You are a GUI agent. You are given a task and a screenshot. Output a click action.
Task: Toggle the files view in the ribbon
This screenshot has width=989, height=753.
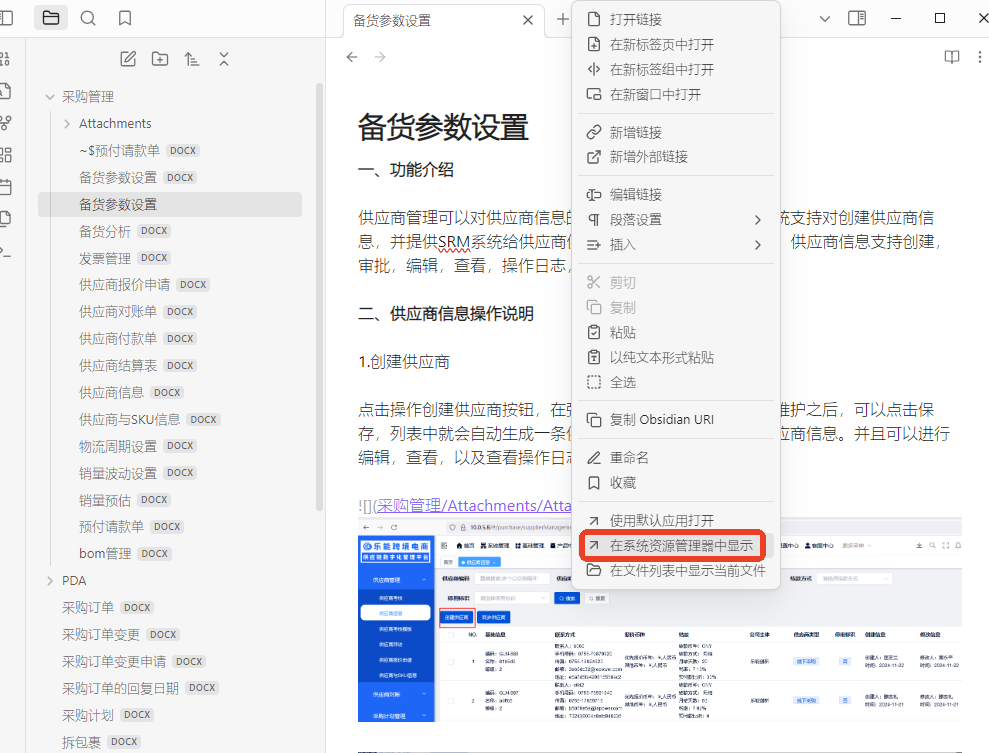click(50, 17)
